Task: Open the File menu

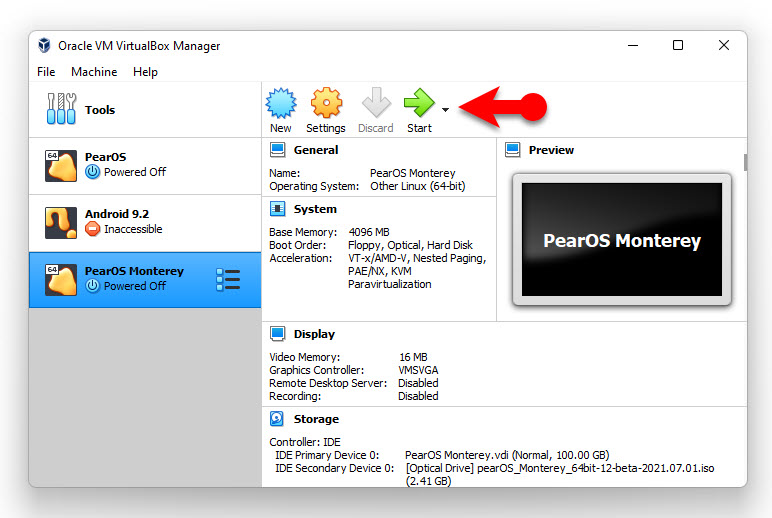Action: [x=46, y=72]
